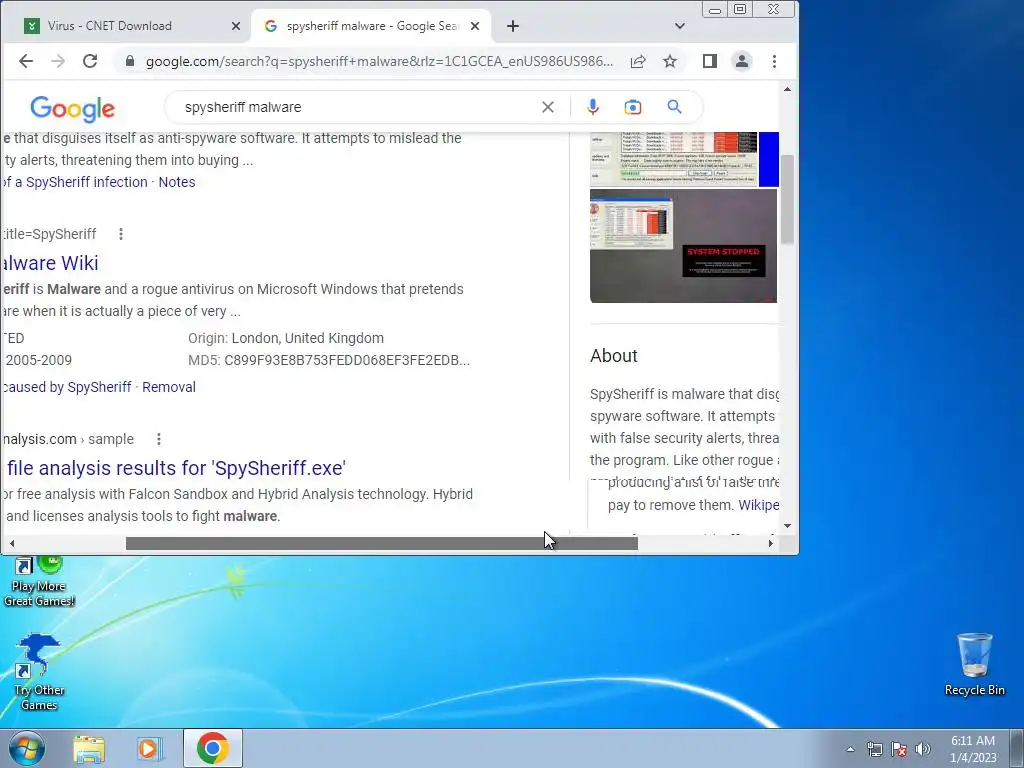Select Play More Great Games shortcut

39,581
